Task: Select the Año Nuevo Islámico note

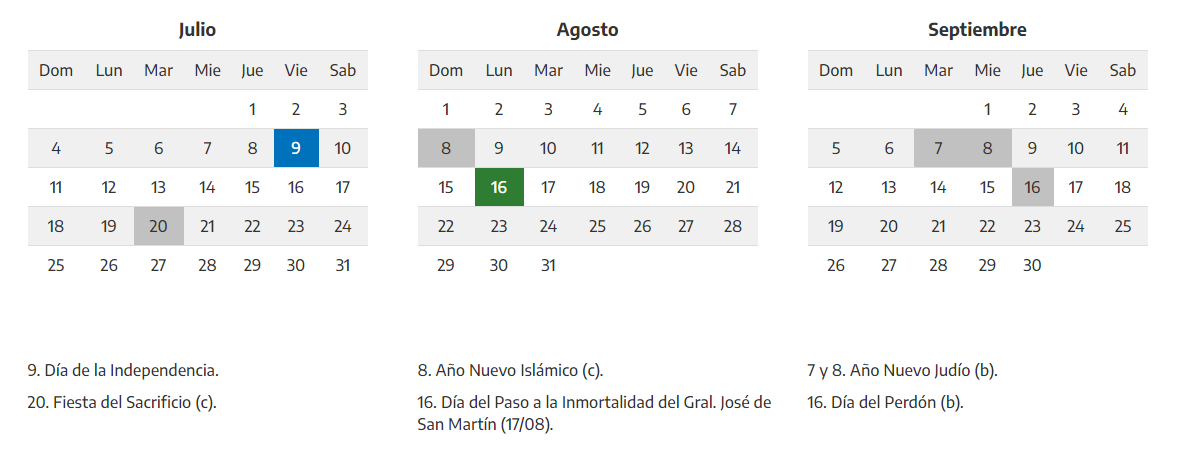Action: click(510, 370)
